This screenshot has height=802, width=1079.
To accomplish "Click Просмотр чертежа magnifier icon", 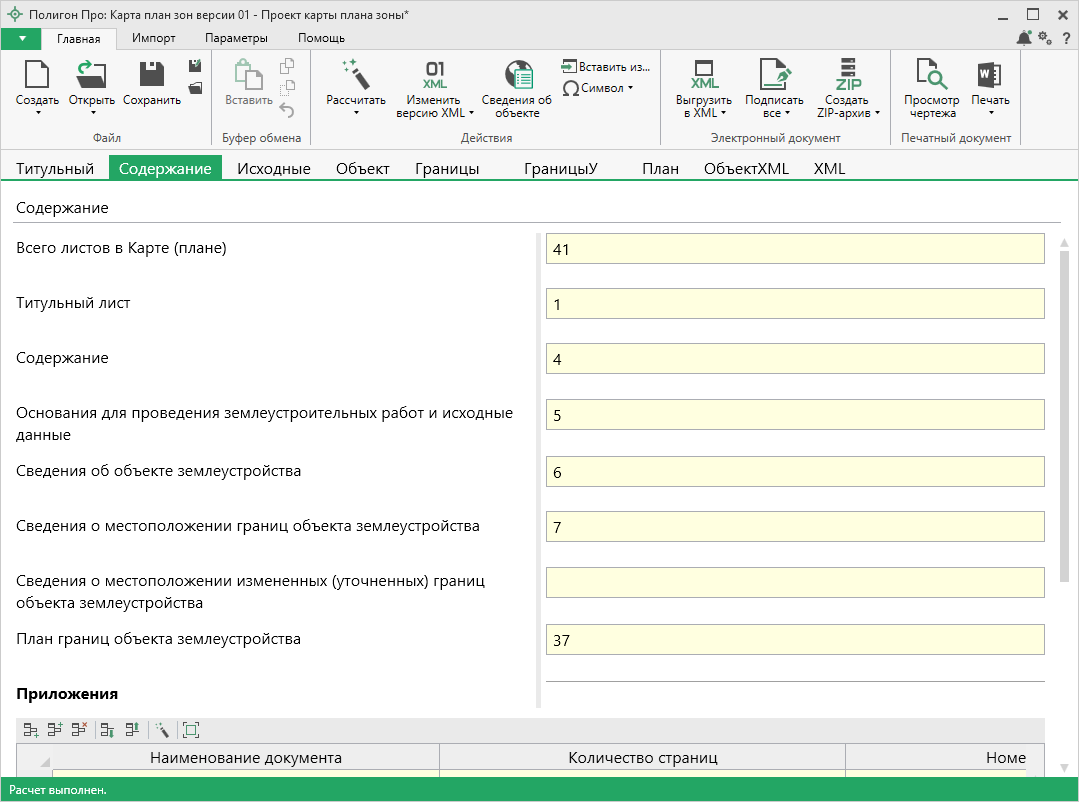I will click(x=932, y=75).
